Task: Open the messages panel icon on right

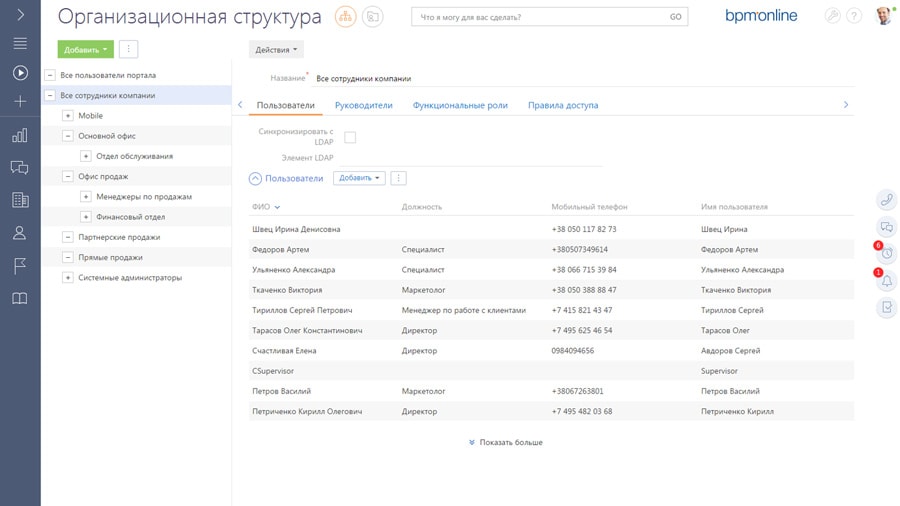Action: [x=887, y=227]
